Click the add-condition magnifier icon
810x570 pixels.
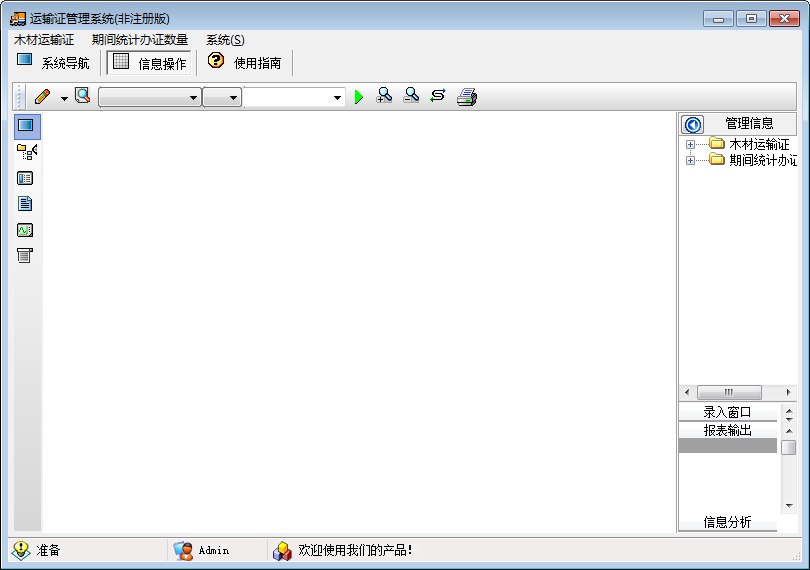[384, 95]
